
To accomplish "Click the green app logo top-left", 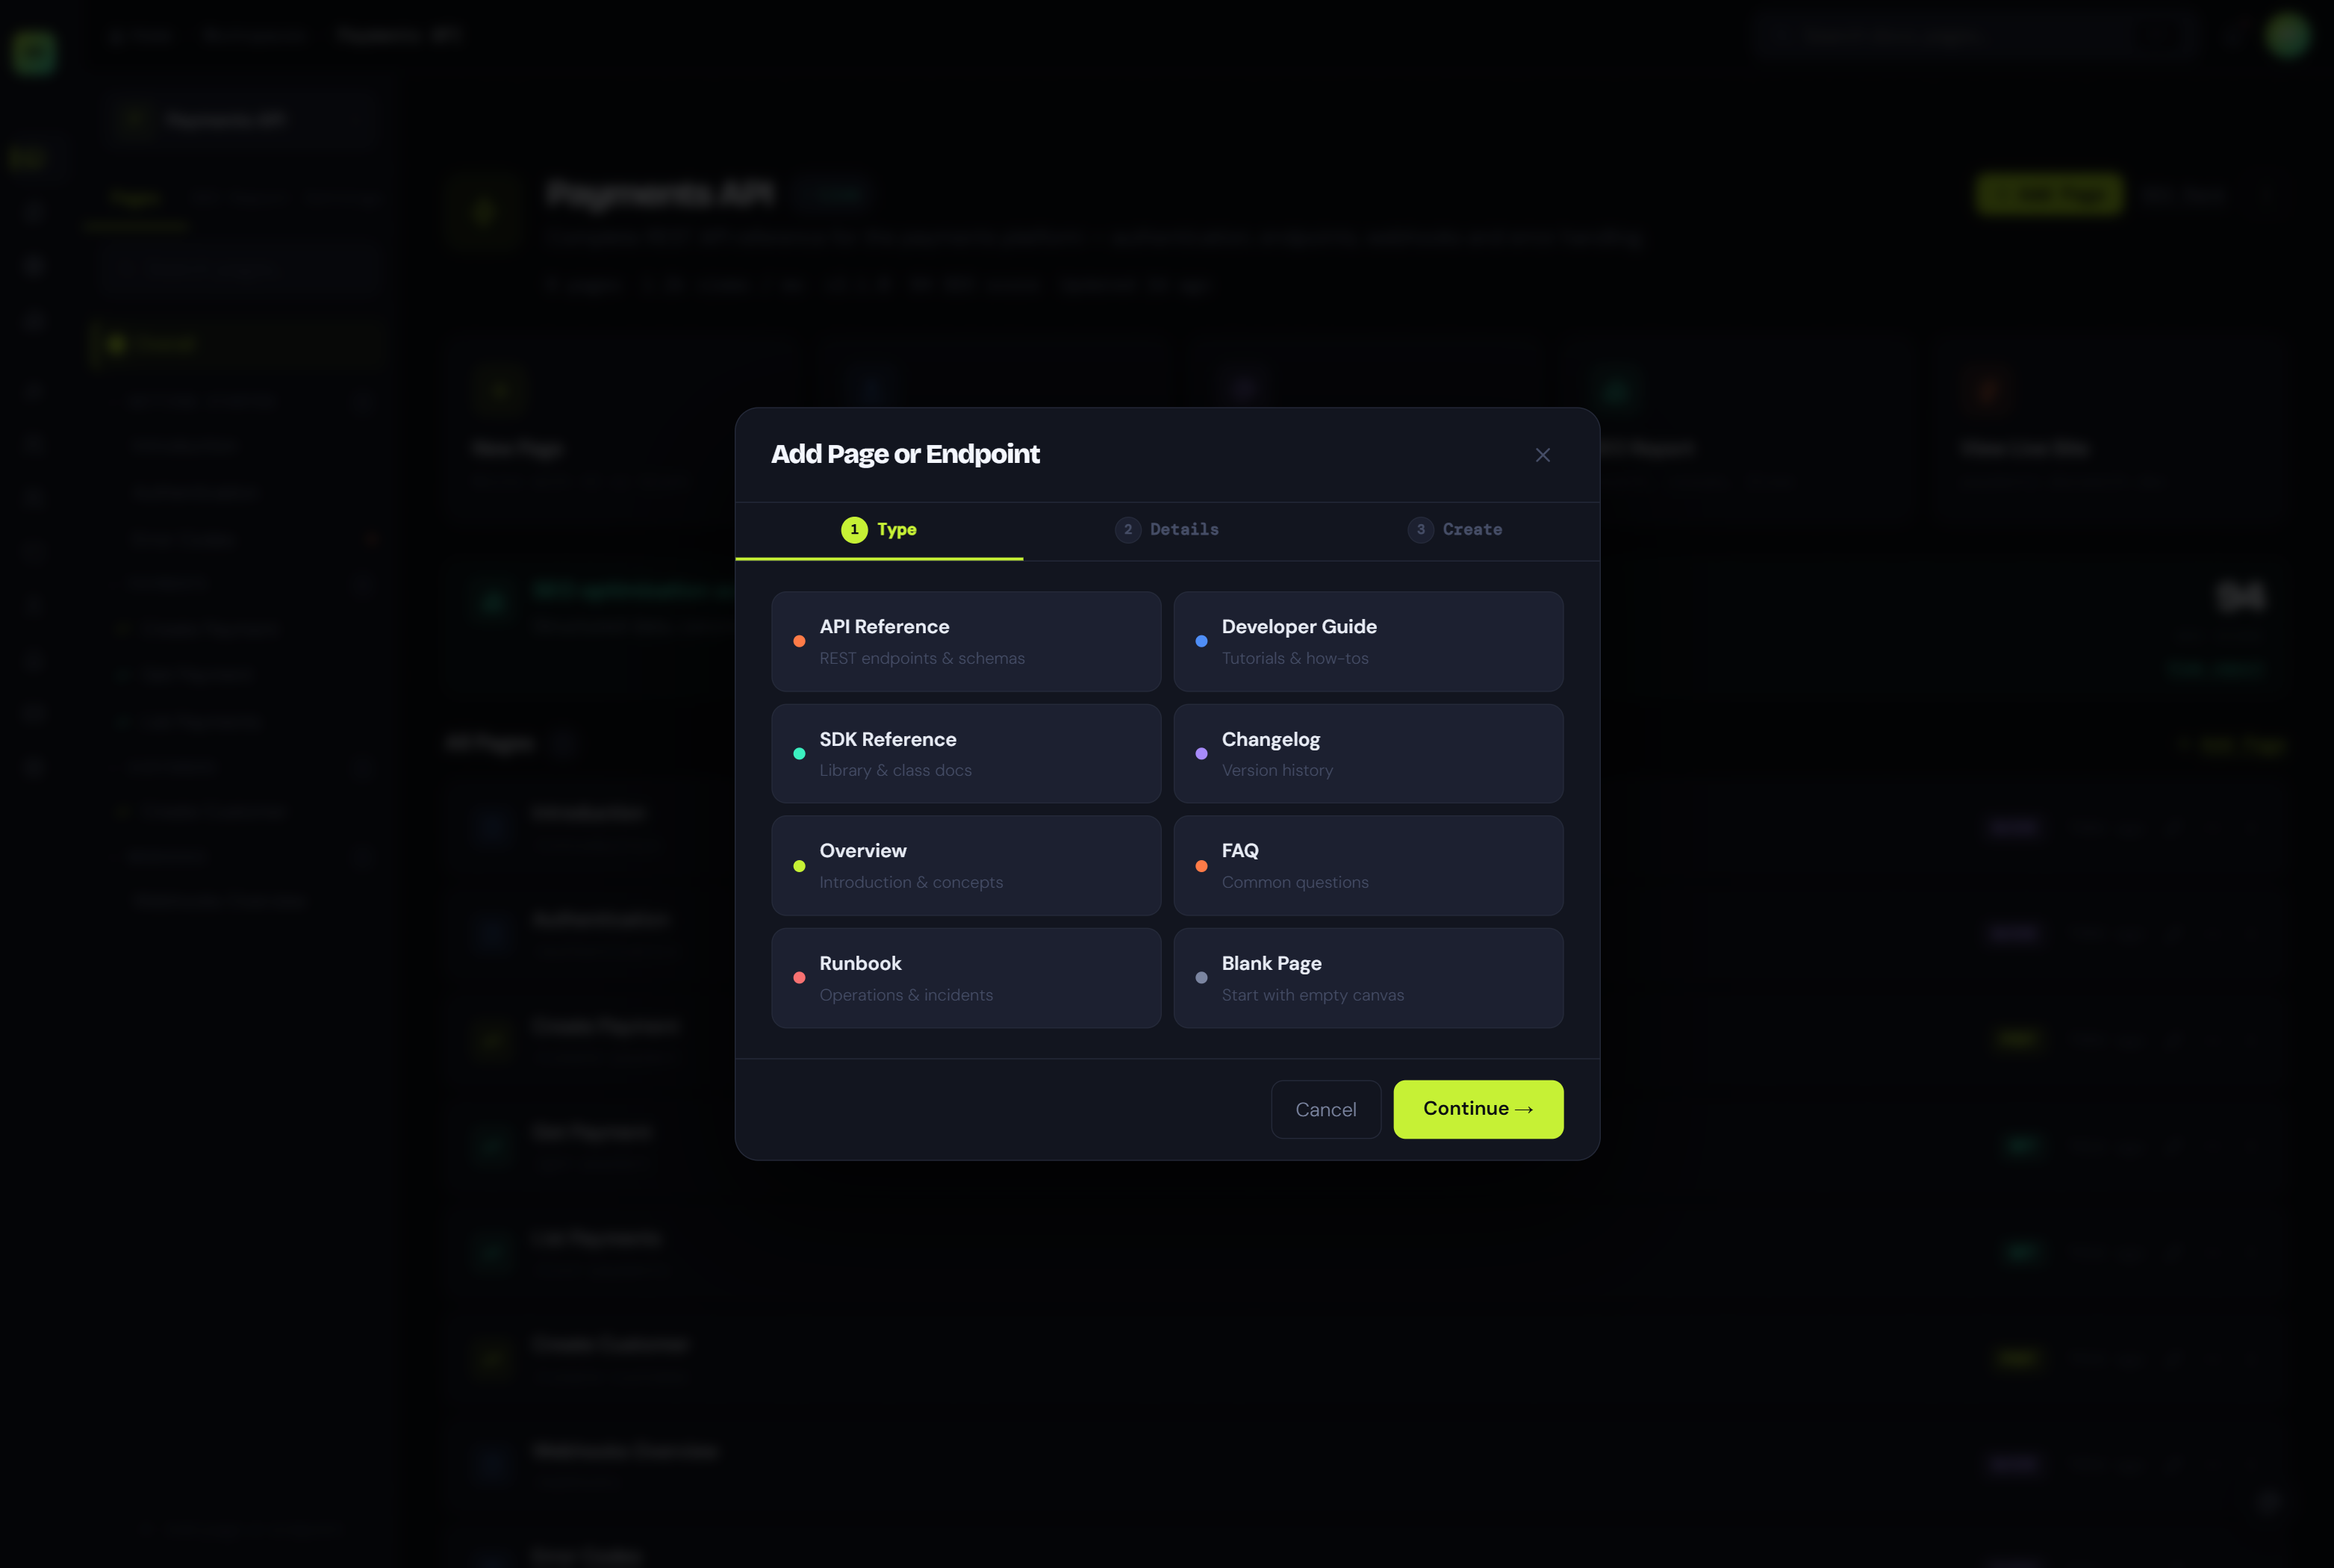I will [33, 51].
